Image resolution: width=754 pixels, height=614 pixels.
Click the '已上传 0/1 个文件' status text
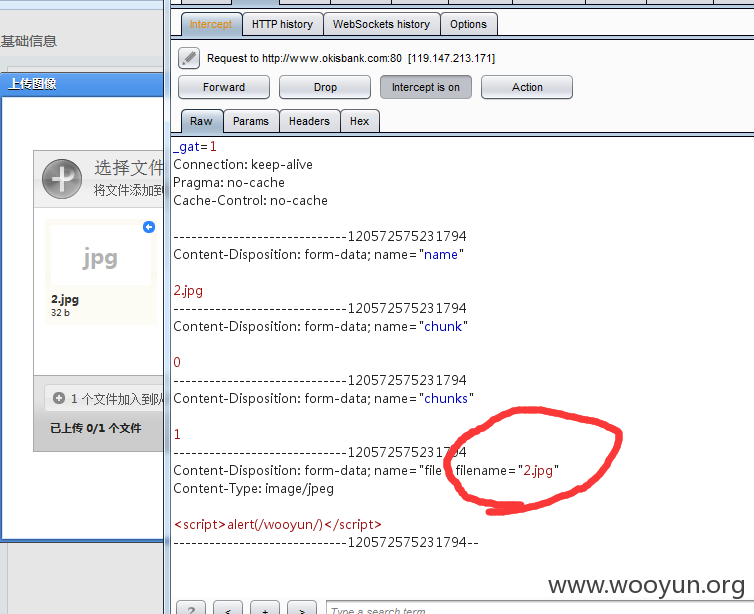pyautogui.click(x=96, y=428)
